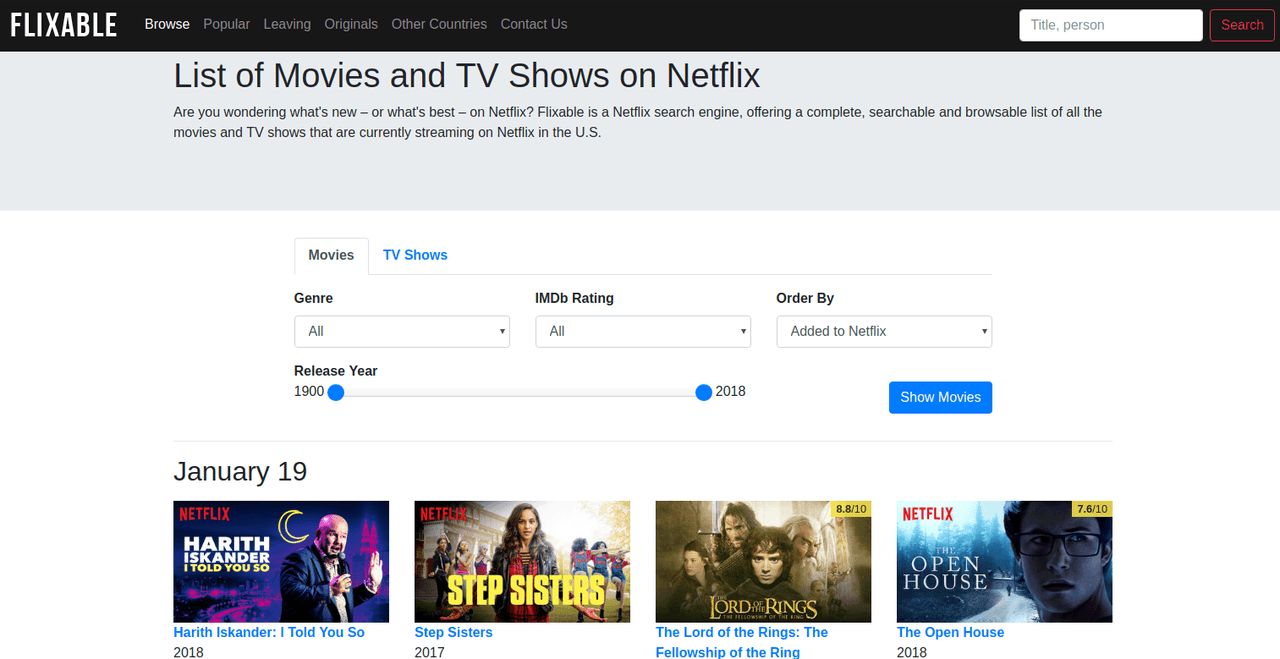The image size is (1280, 659).
Task: Click the FLIXABLE logo
Action: coord(63,24)
